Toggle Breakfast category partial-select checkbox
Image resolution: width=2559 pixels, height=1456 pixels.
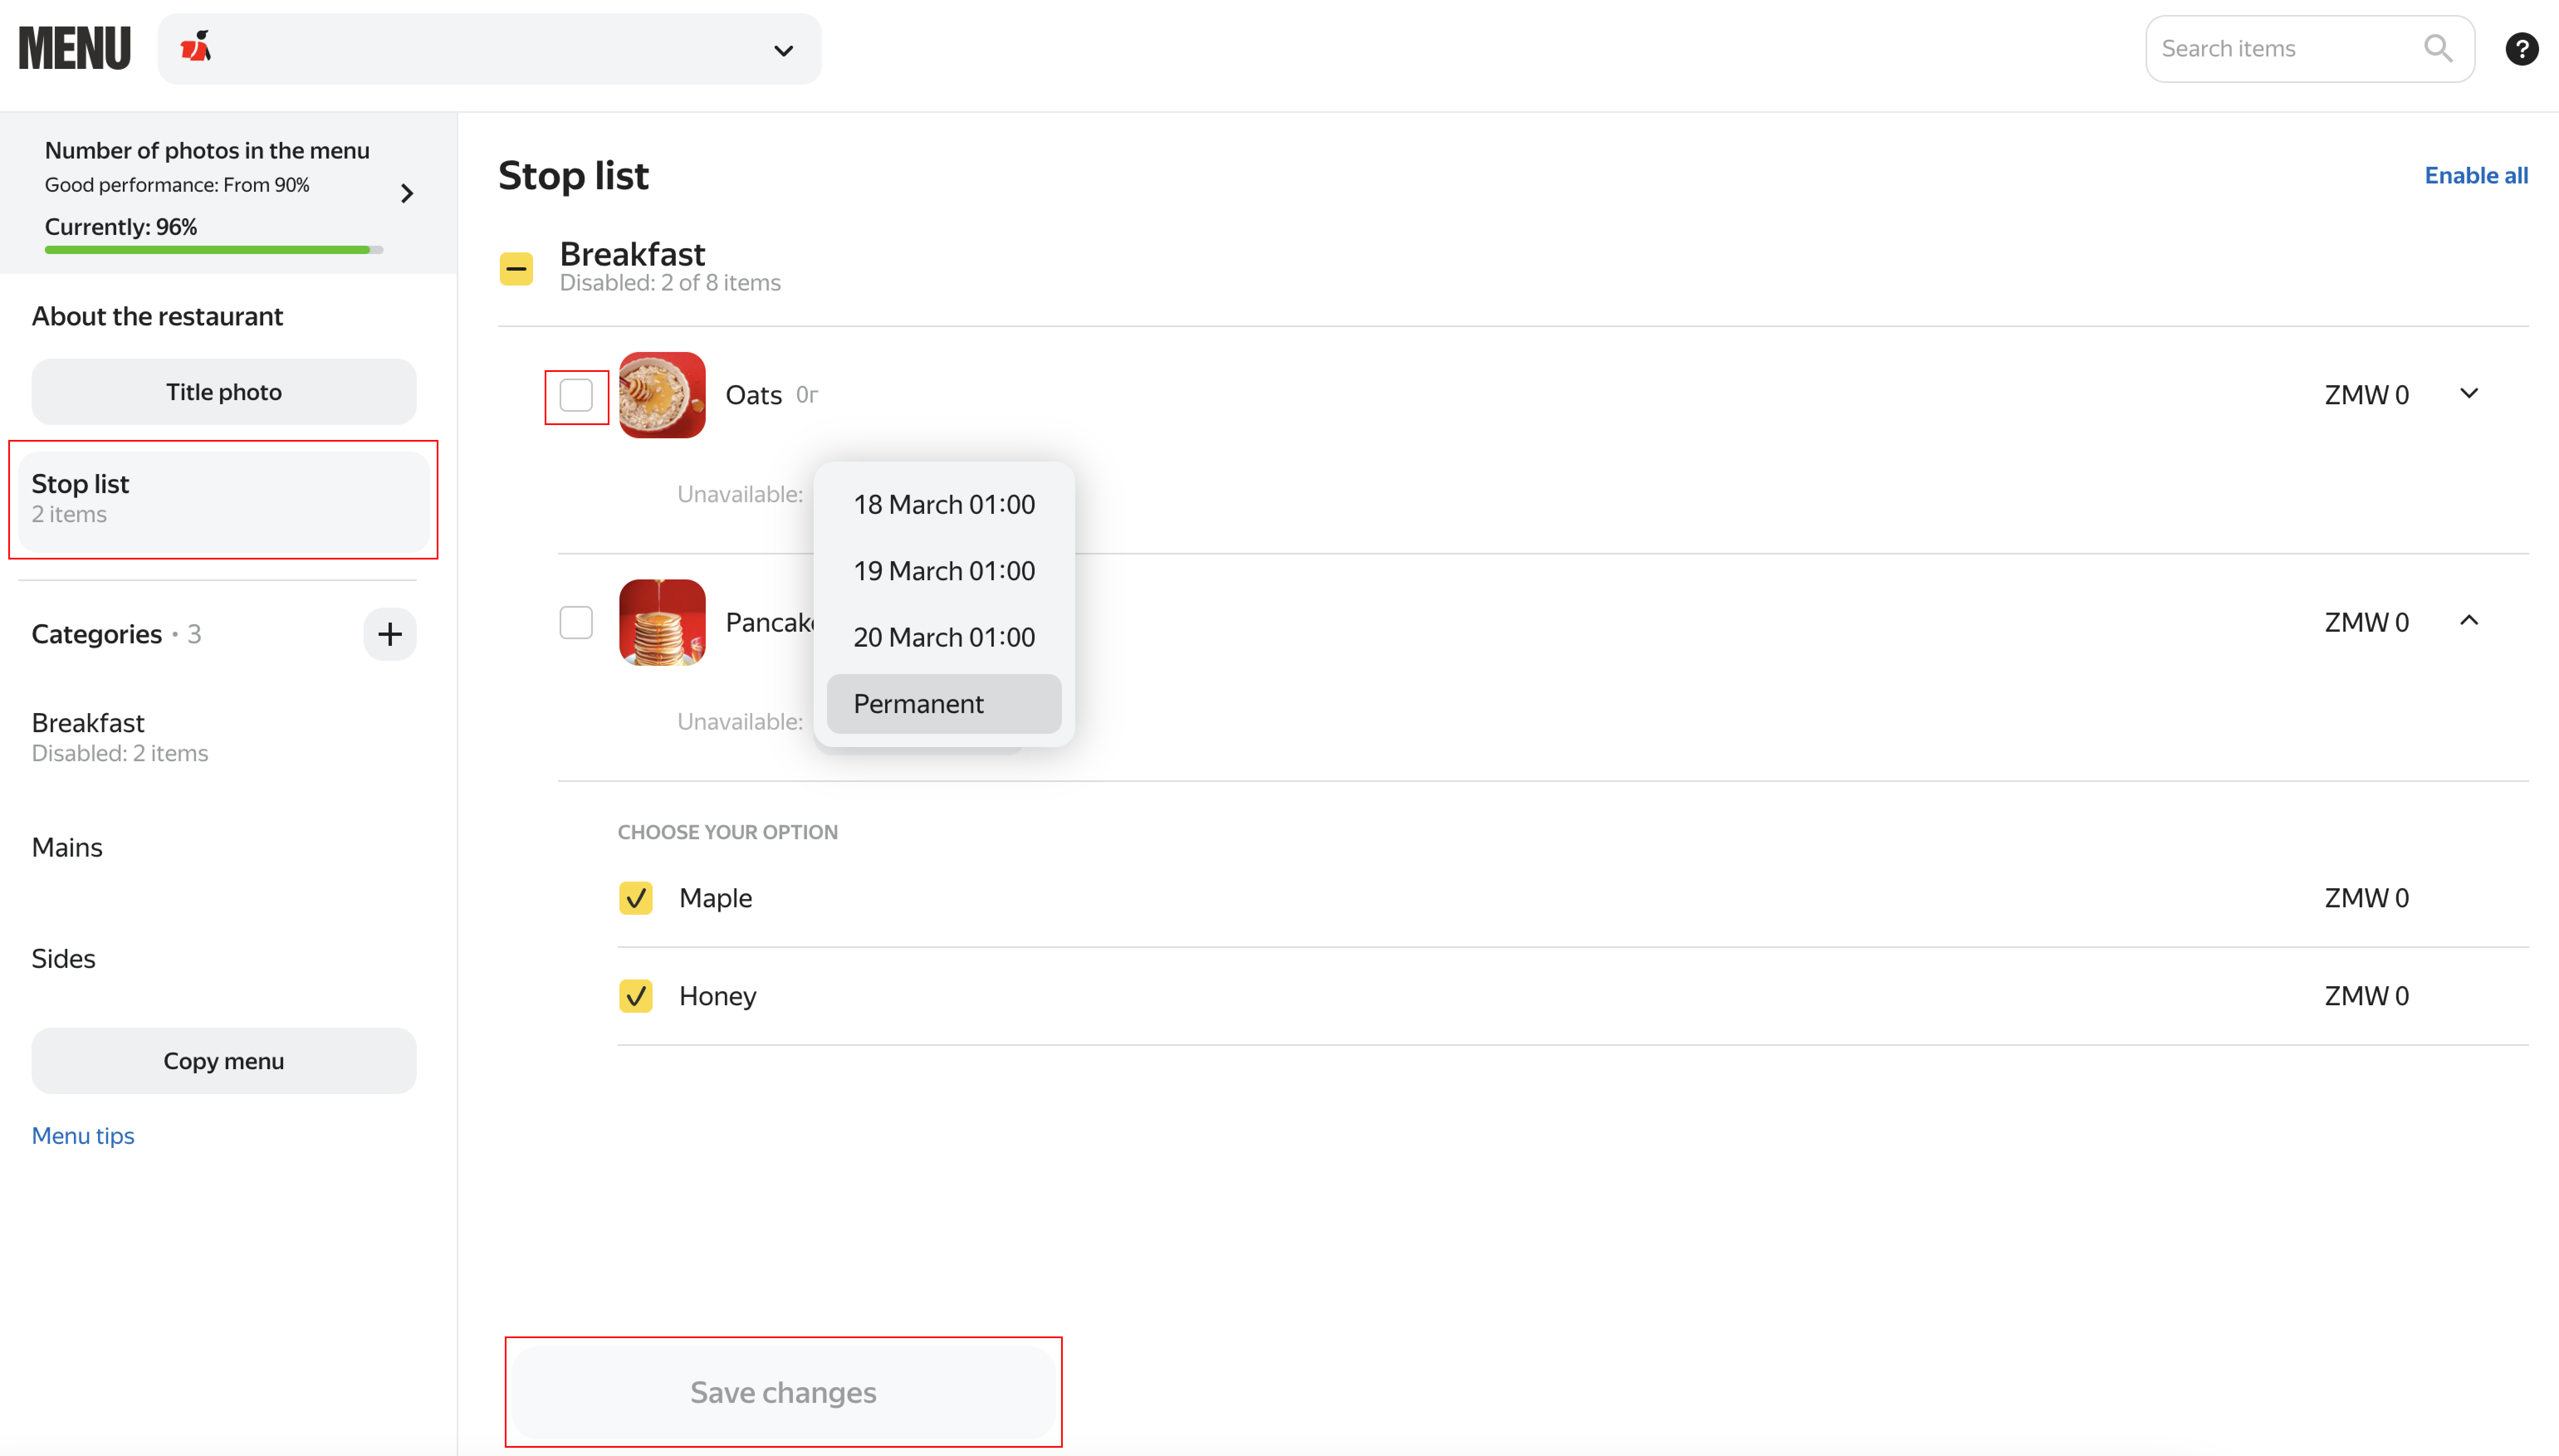point(516,268)
